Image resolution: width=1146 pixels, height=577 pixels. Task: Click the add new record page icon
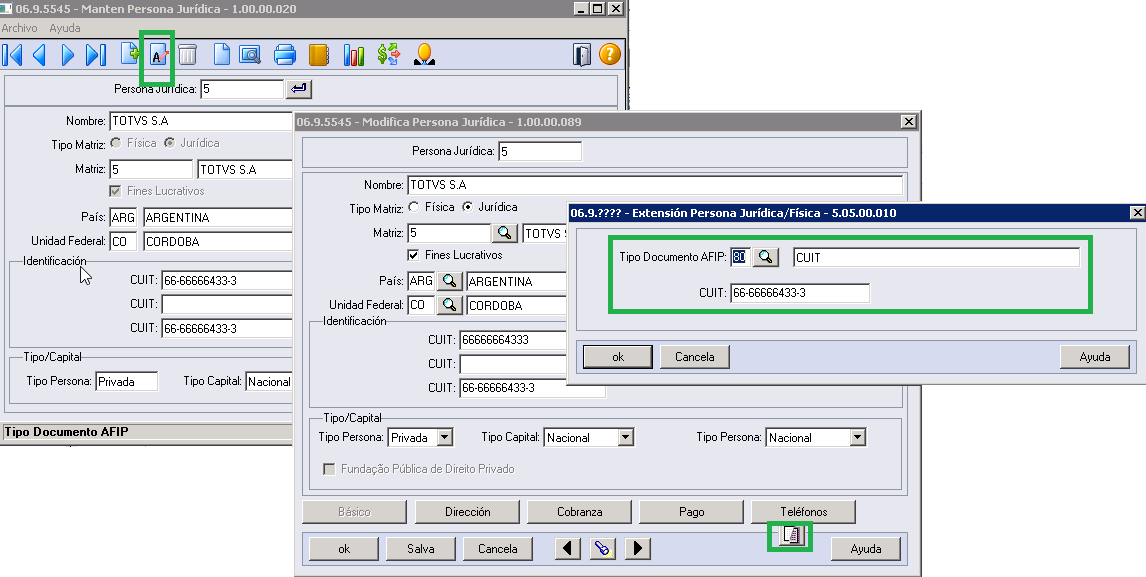tap(130, 54)
